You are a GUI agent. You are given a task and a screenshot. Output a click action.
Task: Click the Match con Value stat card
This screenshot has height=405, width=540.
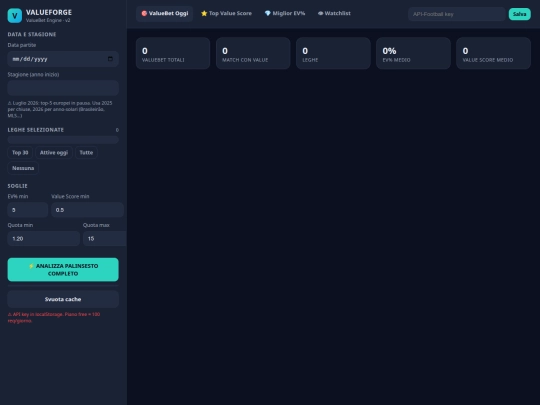[x=253, y=53]
